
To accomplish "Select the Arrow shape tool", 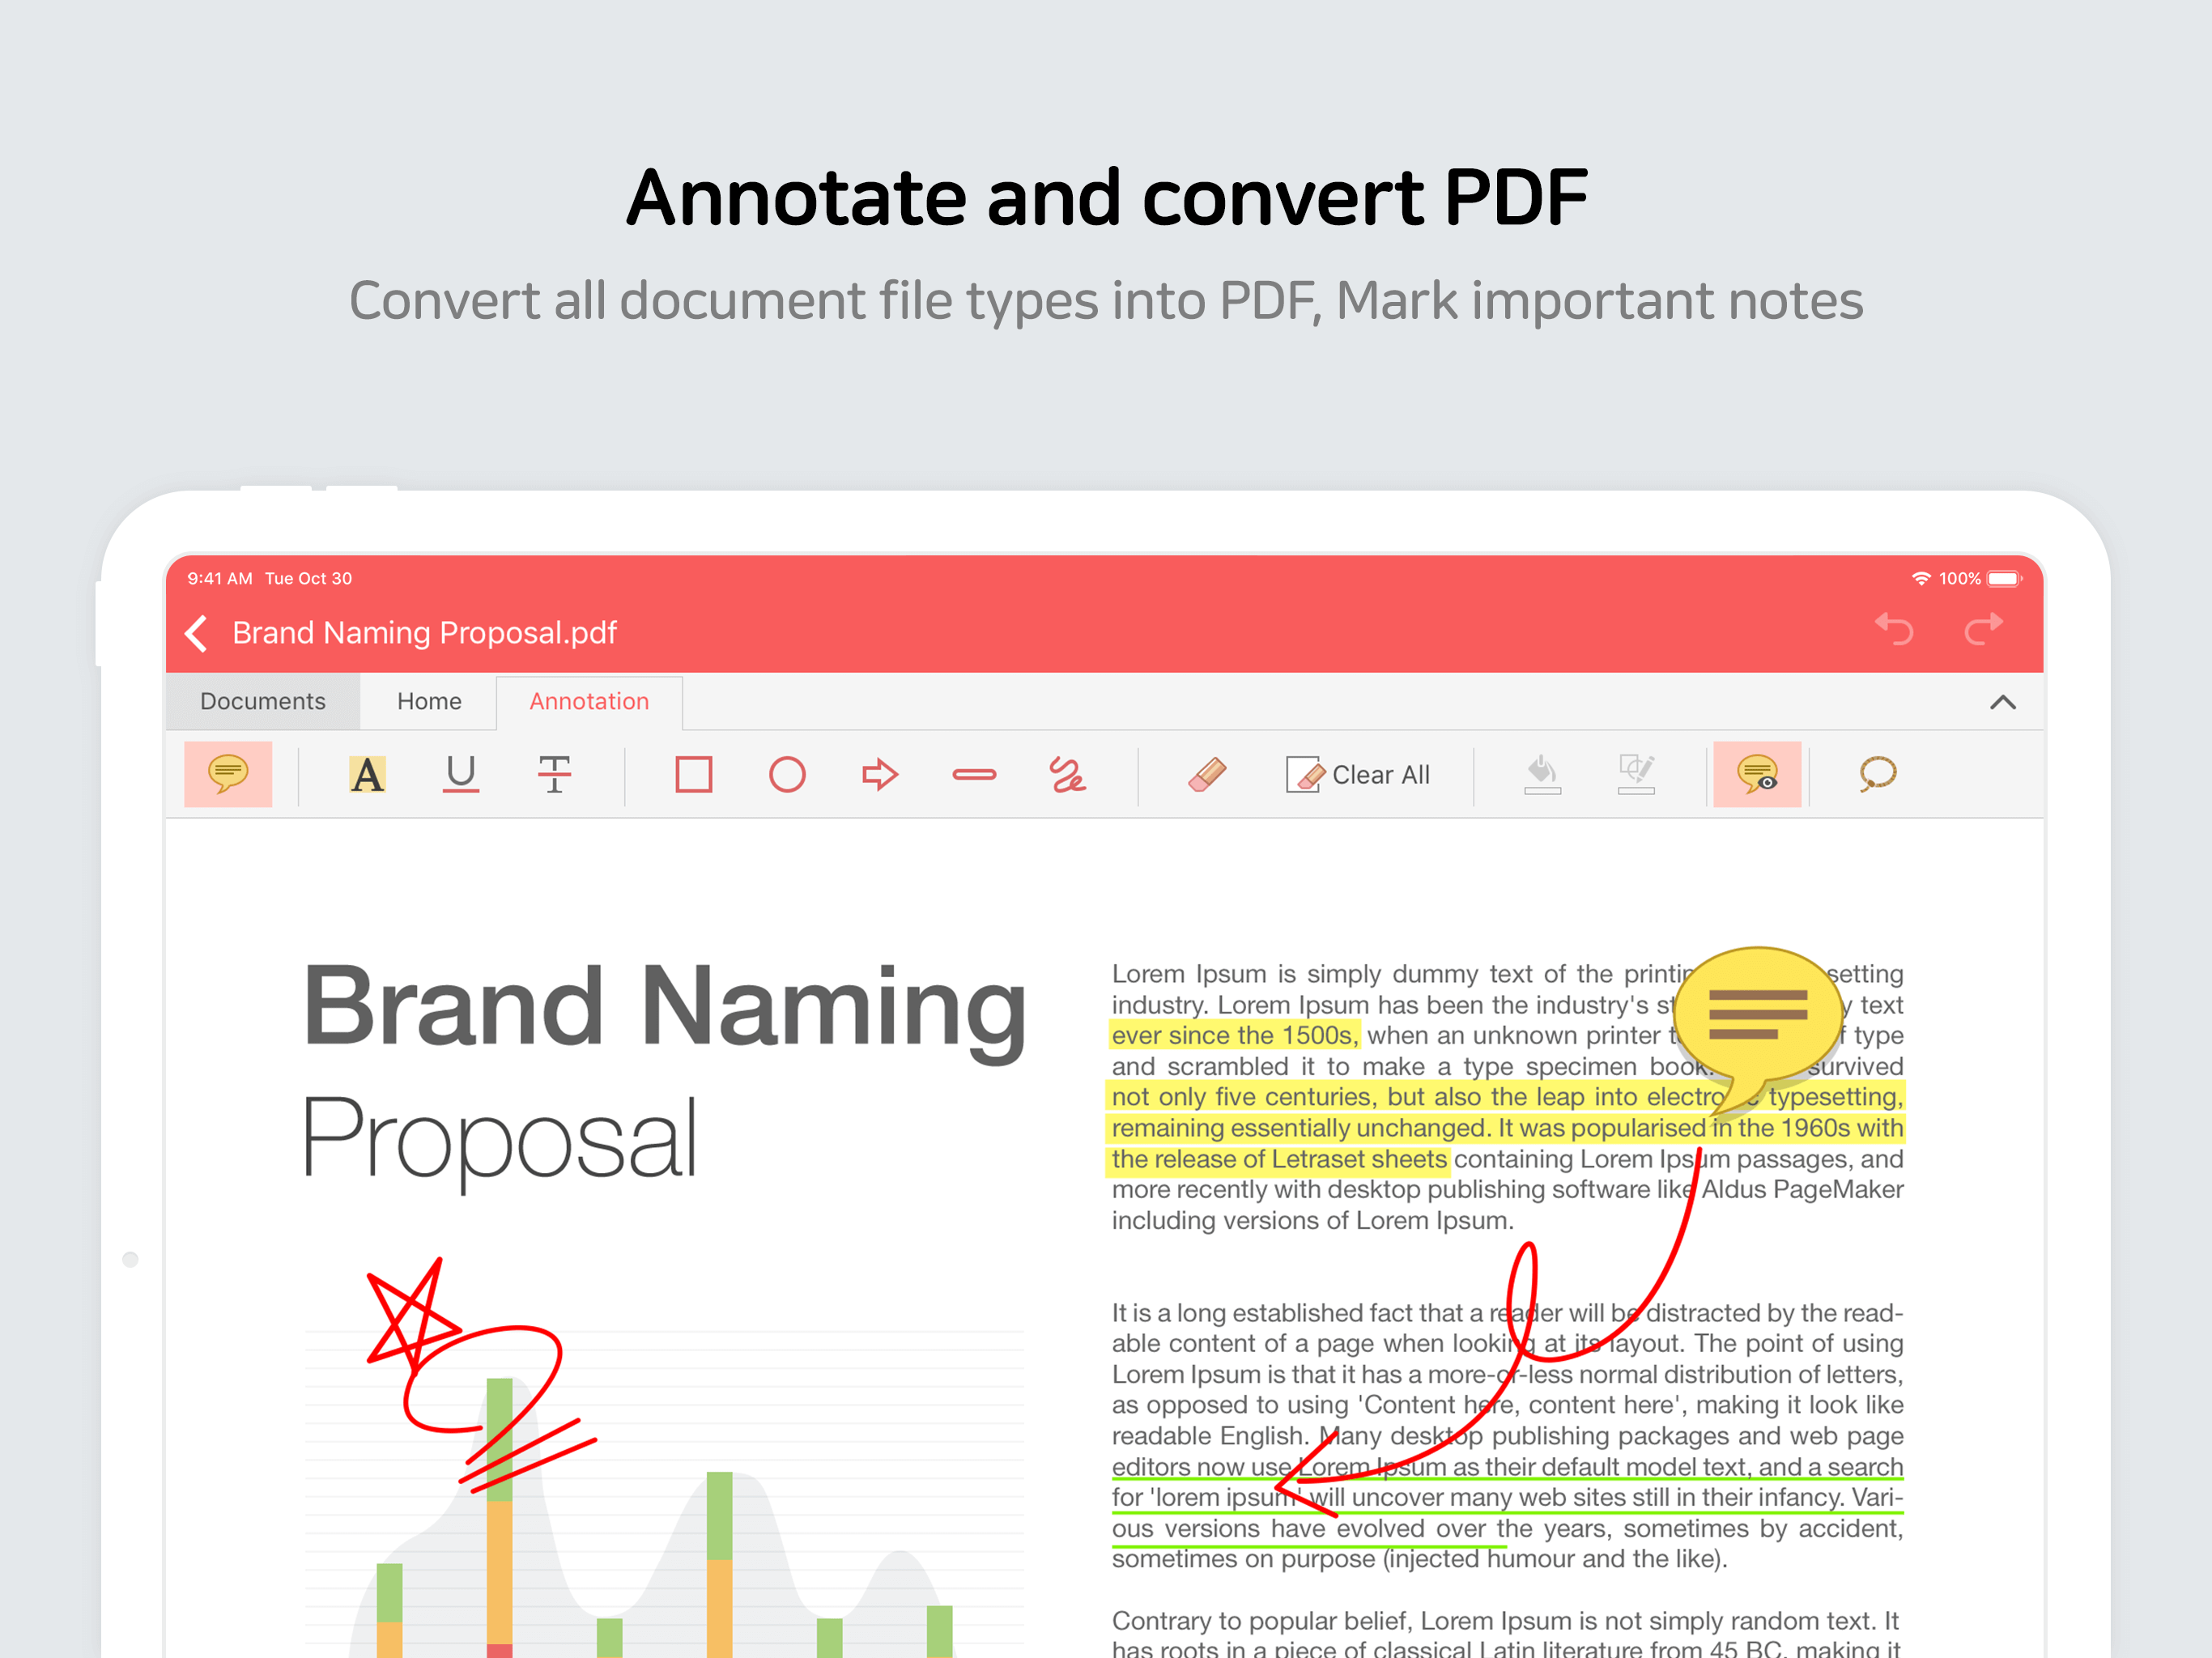I will (880, 774).
